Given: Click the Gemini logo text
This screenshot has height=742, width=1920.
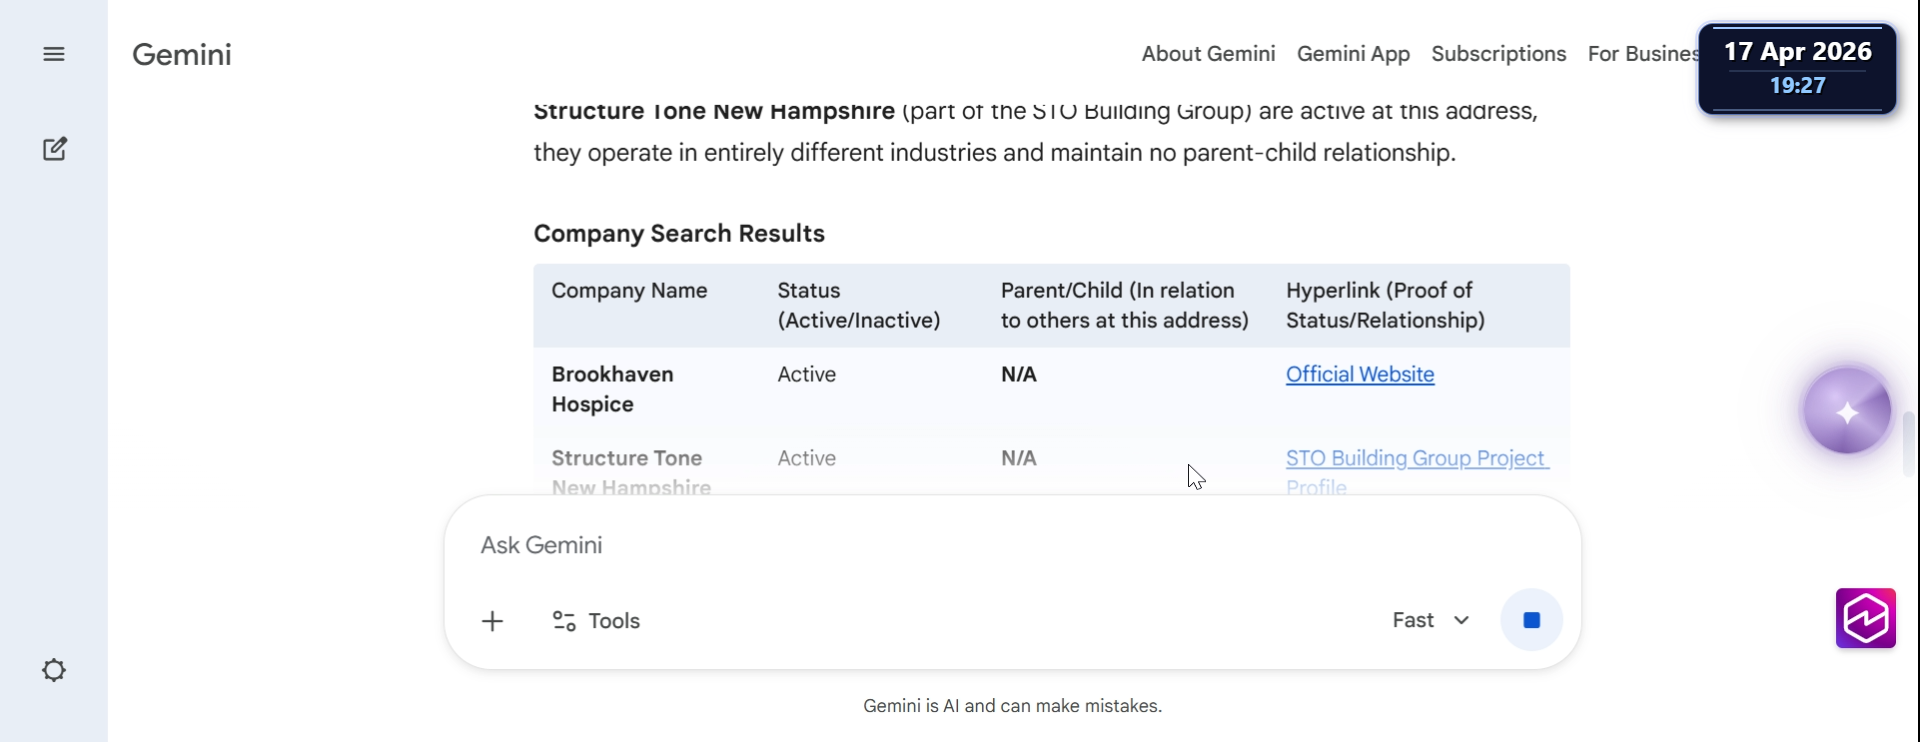Looking at the screenshot, I should (182, 54).
